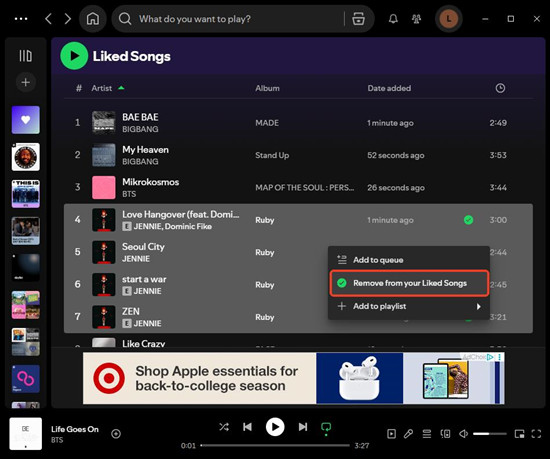The image size is (550, 459).
Task: Open the notifications bell
Action: 393,19
